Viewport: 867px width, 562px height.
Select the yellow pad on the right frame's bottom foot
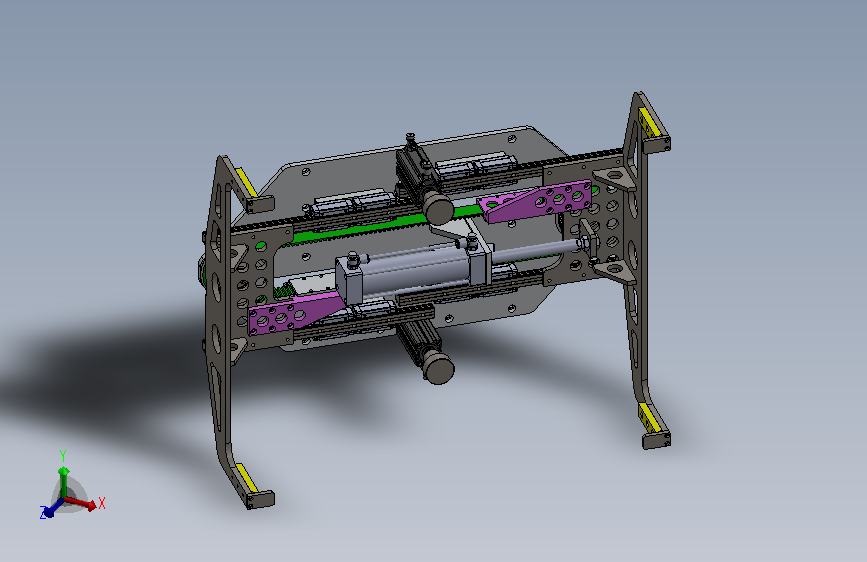click(649, 418)
